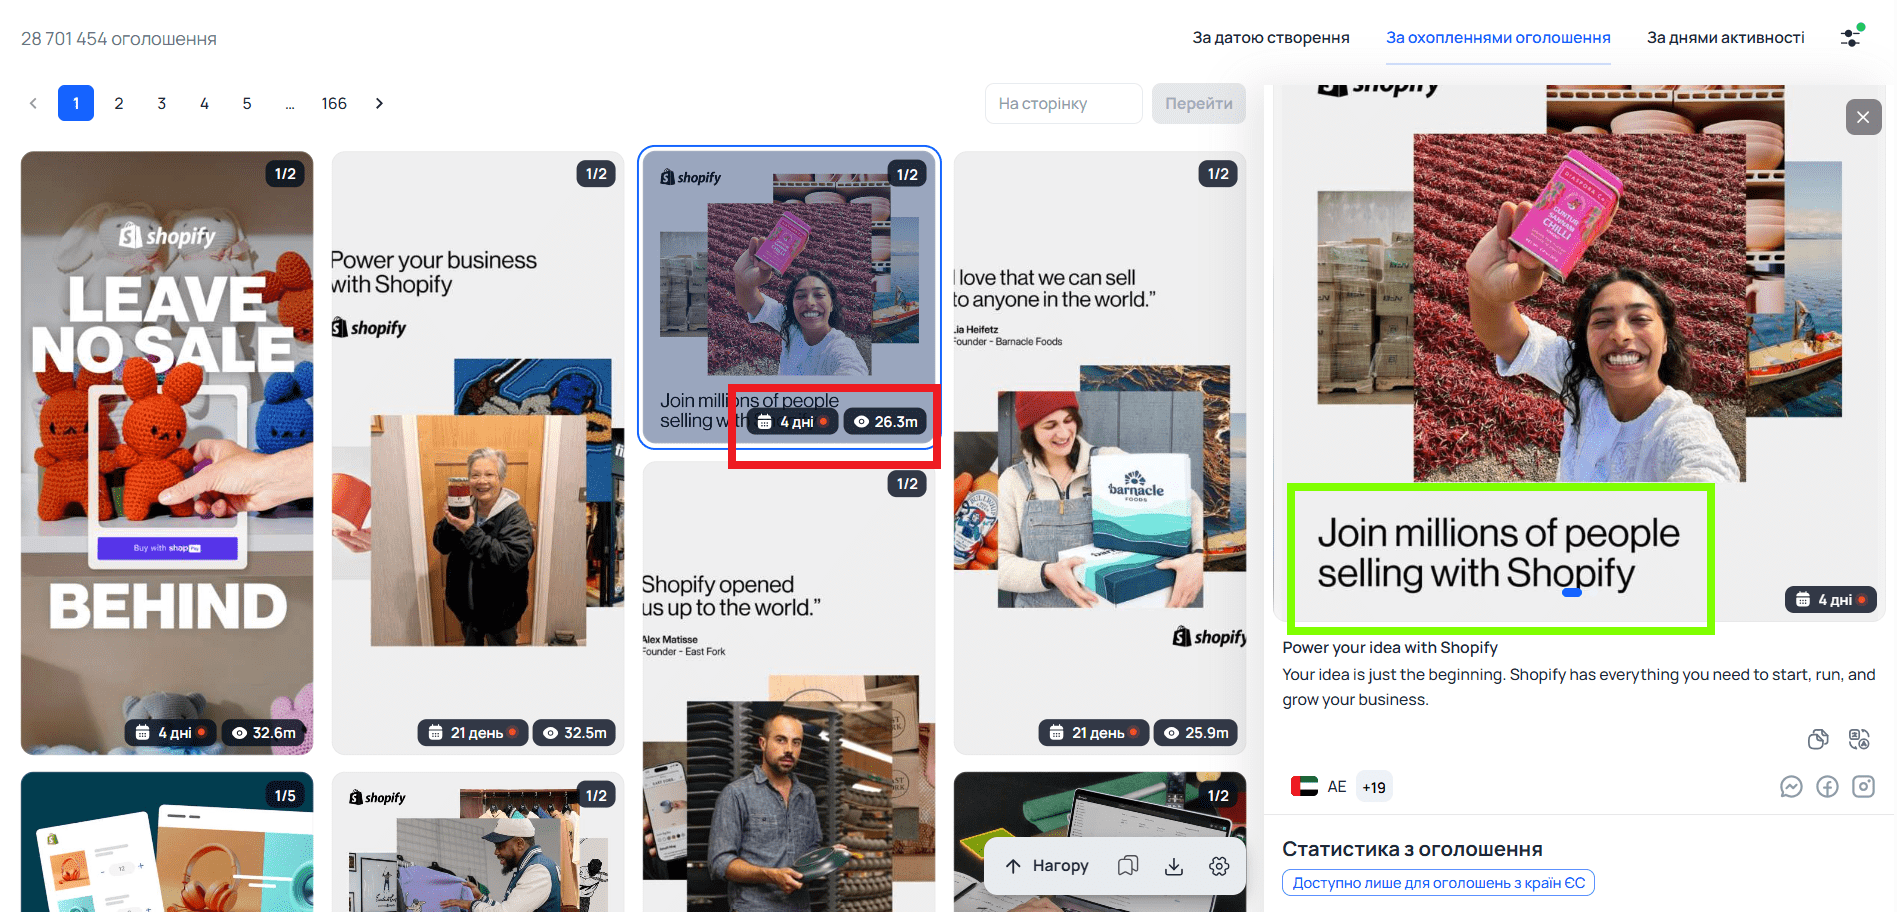
Task: Click the Статистика з оголошення heading
Action: [x=1412, y=849]
